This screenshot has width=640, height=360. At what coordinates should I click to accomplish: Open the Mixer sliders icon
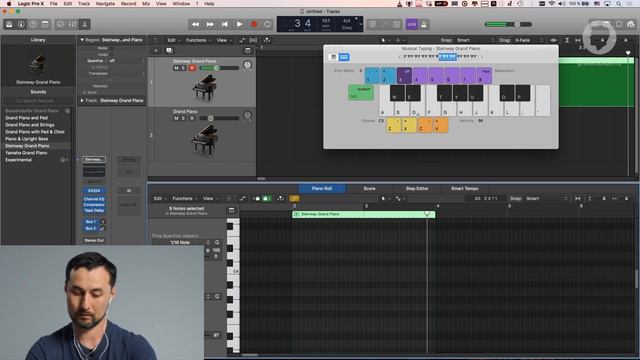click(x=72, y=24)
